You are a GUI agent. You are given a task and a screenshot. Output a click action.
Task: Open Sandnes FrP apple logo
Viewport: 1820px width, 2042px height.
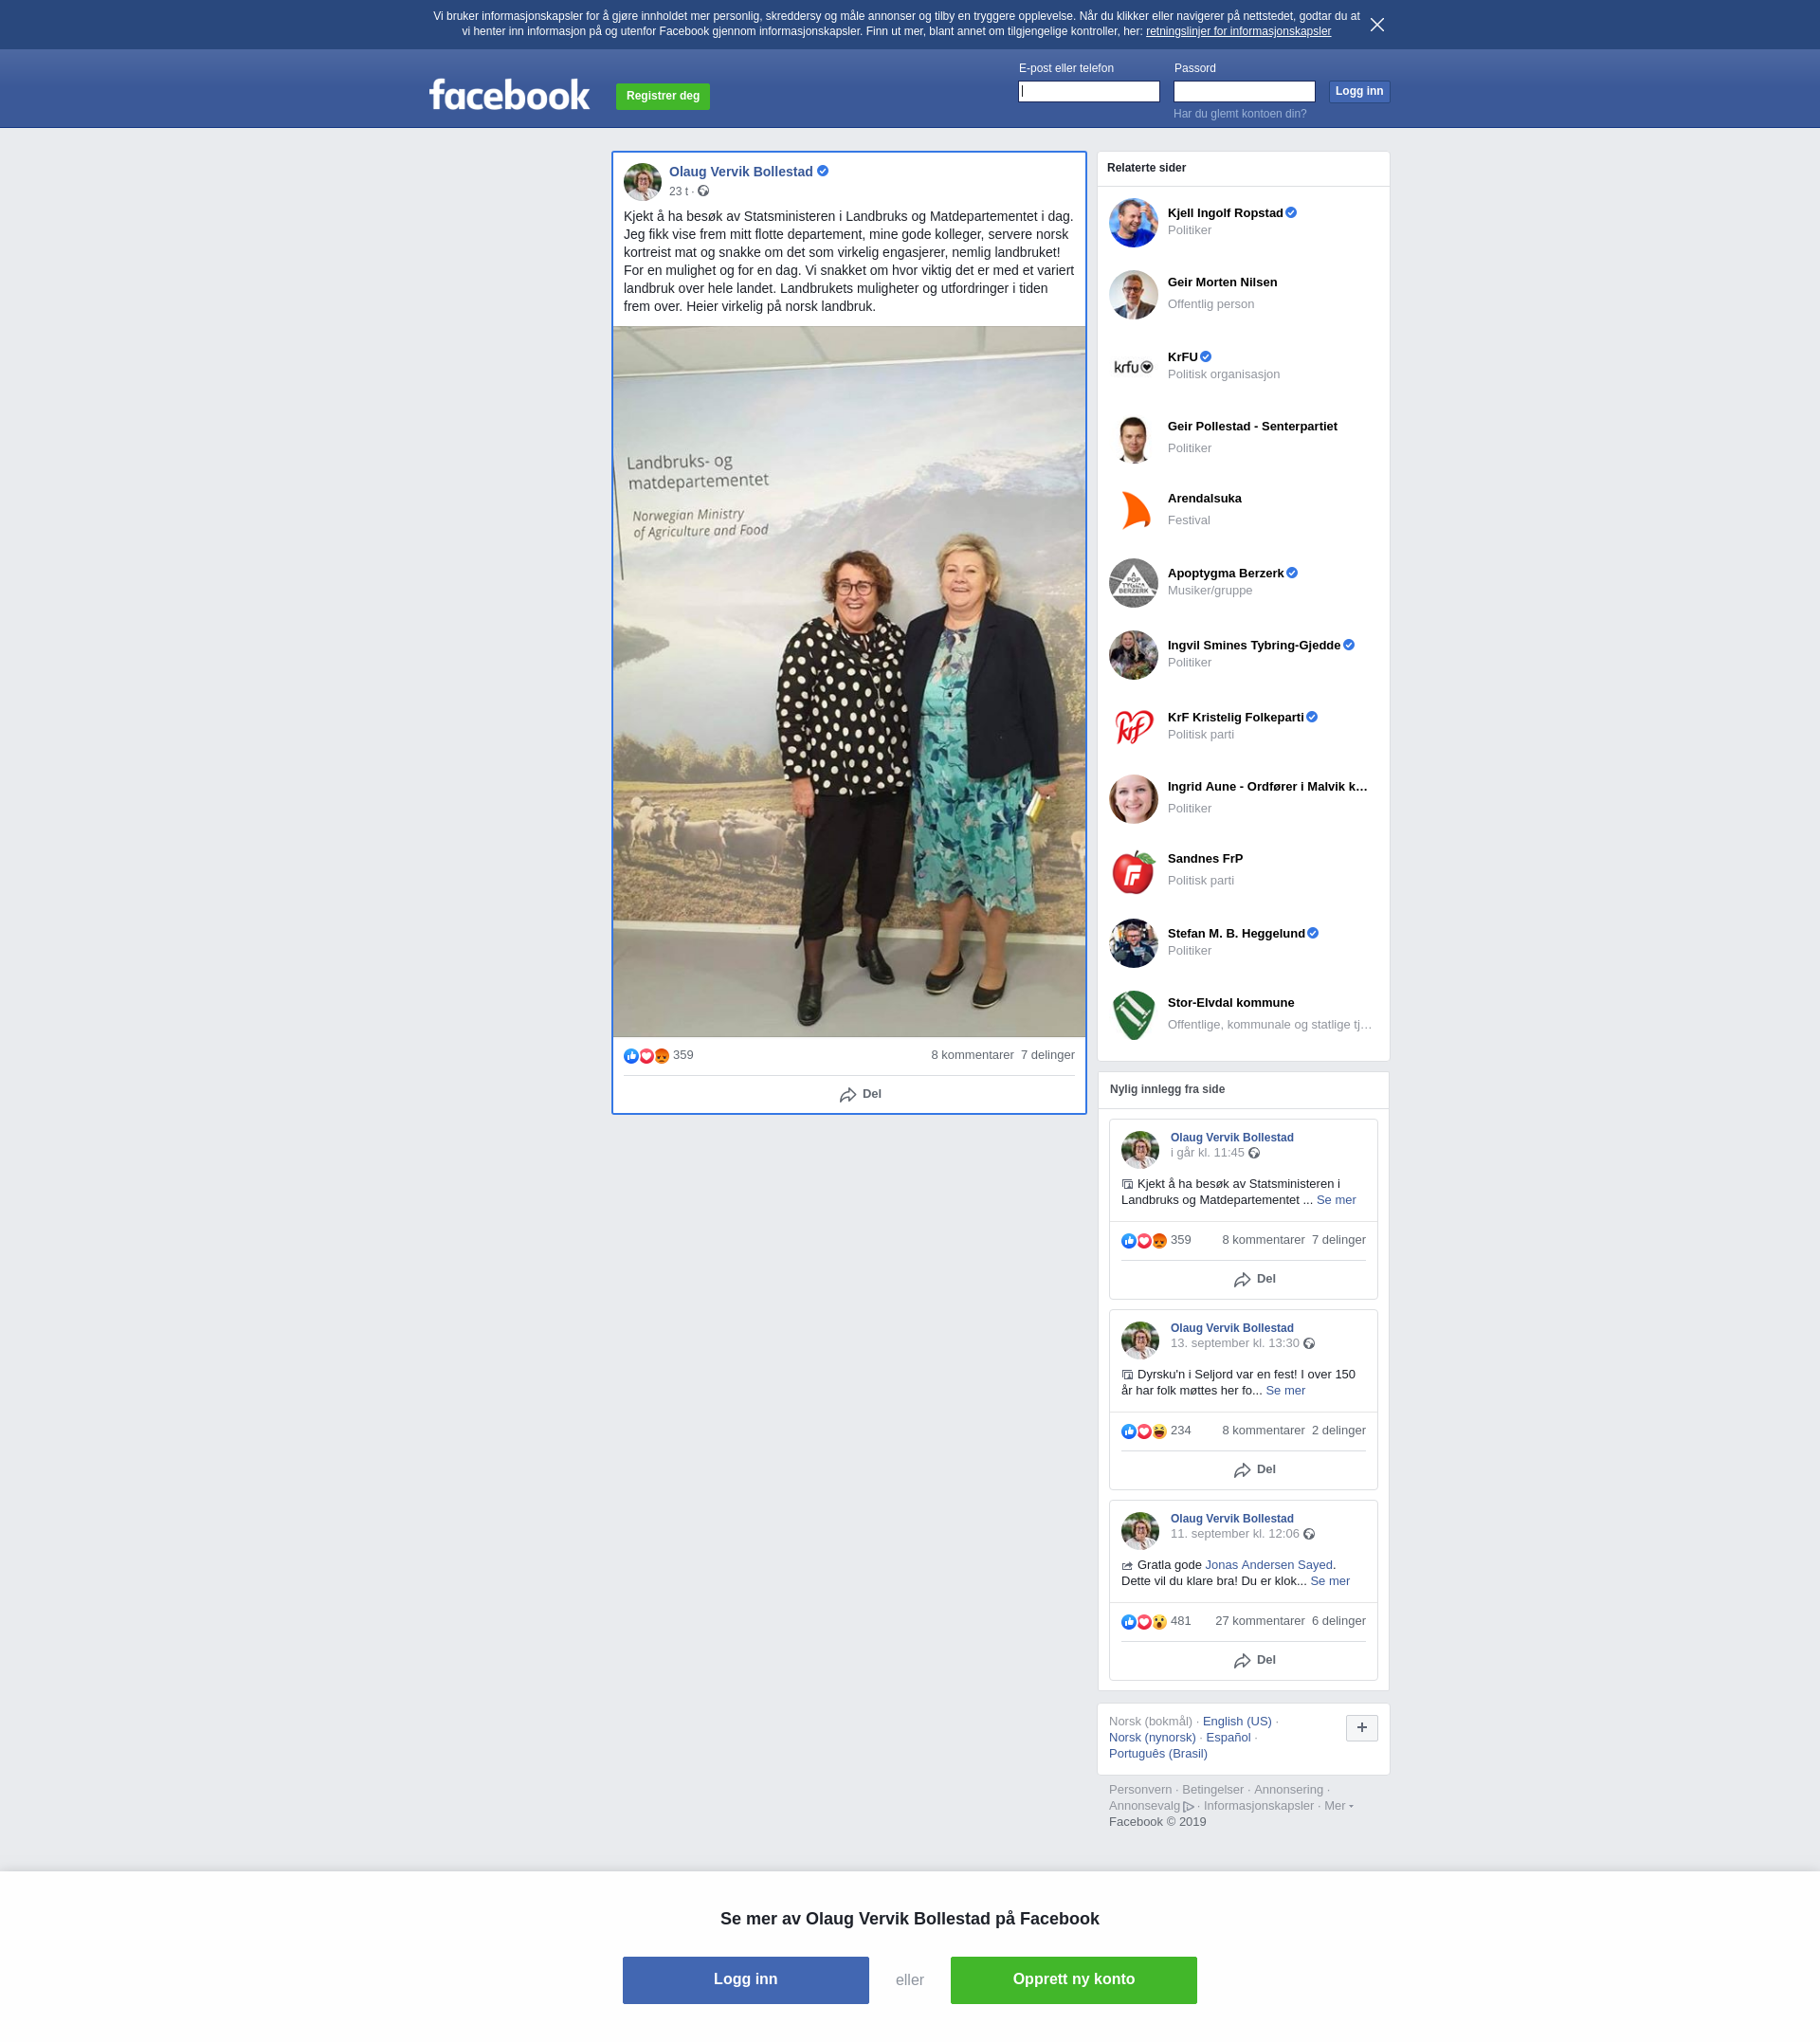1133,871
